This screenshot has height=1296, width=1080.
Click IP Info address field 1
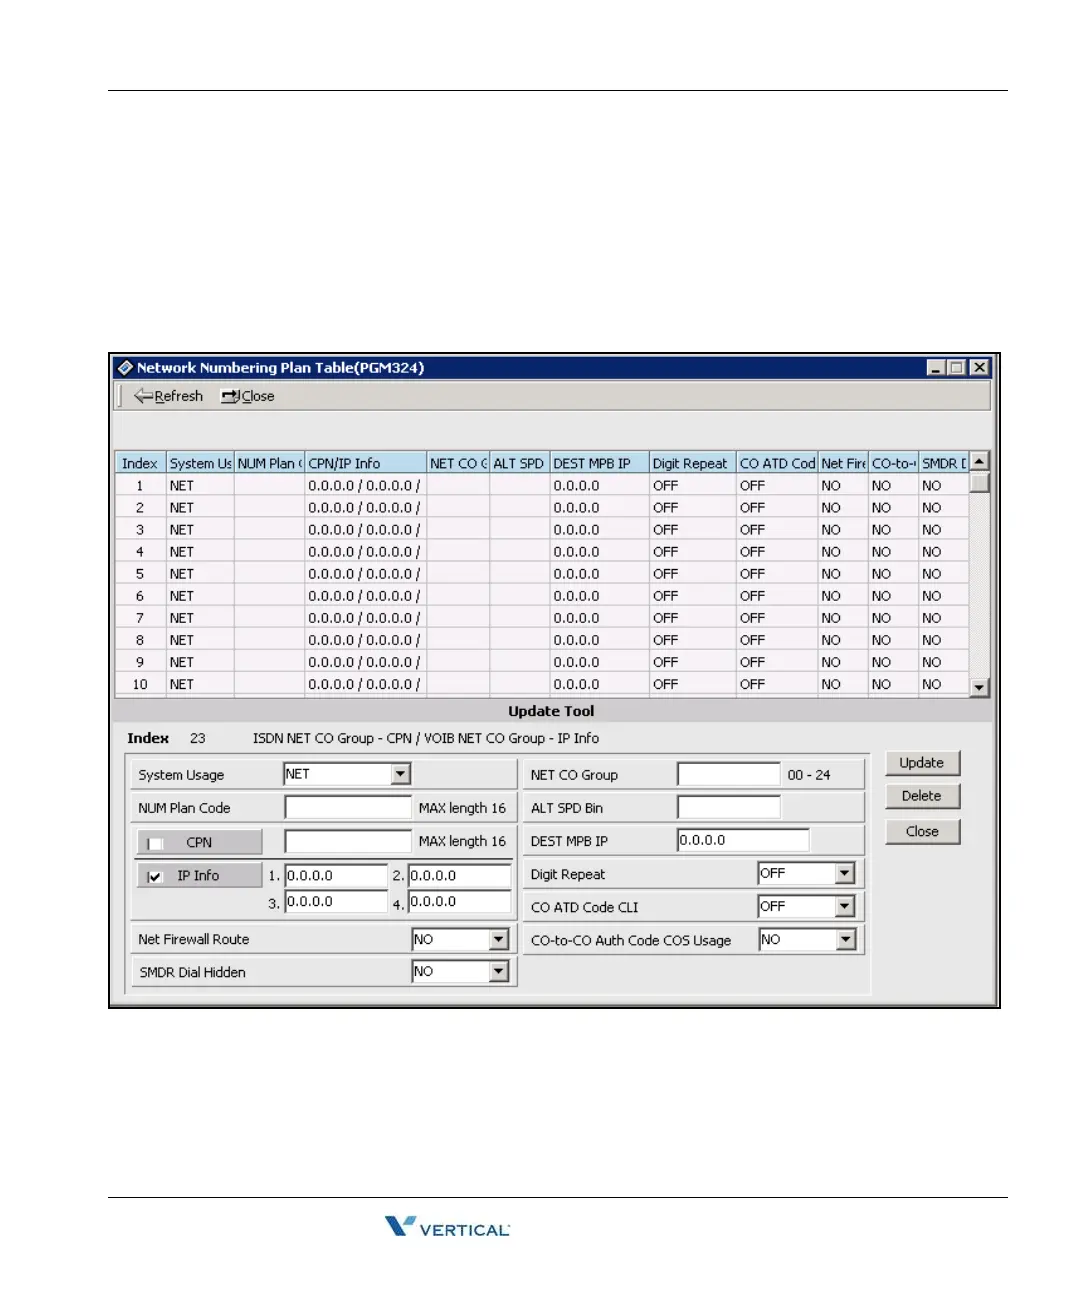[336, 875]
